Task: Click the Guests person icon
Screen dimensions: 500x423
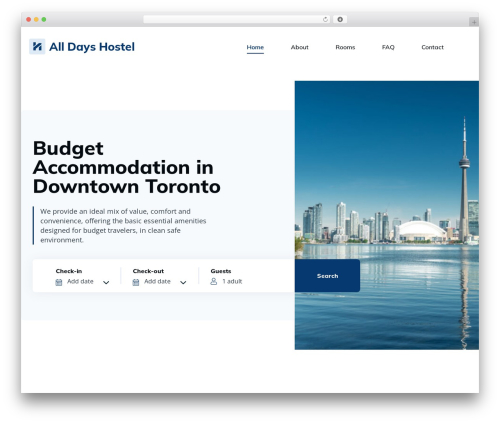Action: (x=214, y=282)
